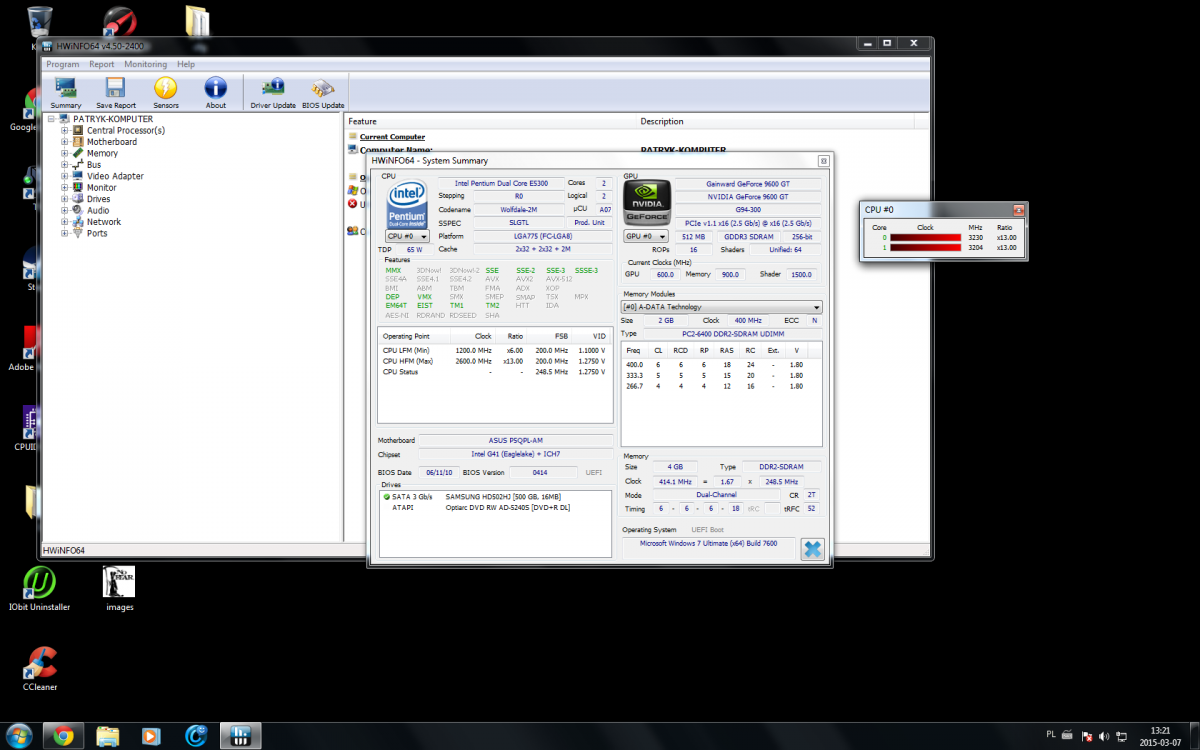Click the NVIDIA GeForce logo in System Summary
Screen dimensions: 1200x750
coord(645,203)
